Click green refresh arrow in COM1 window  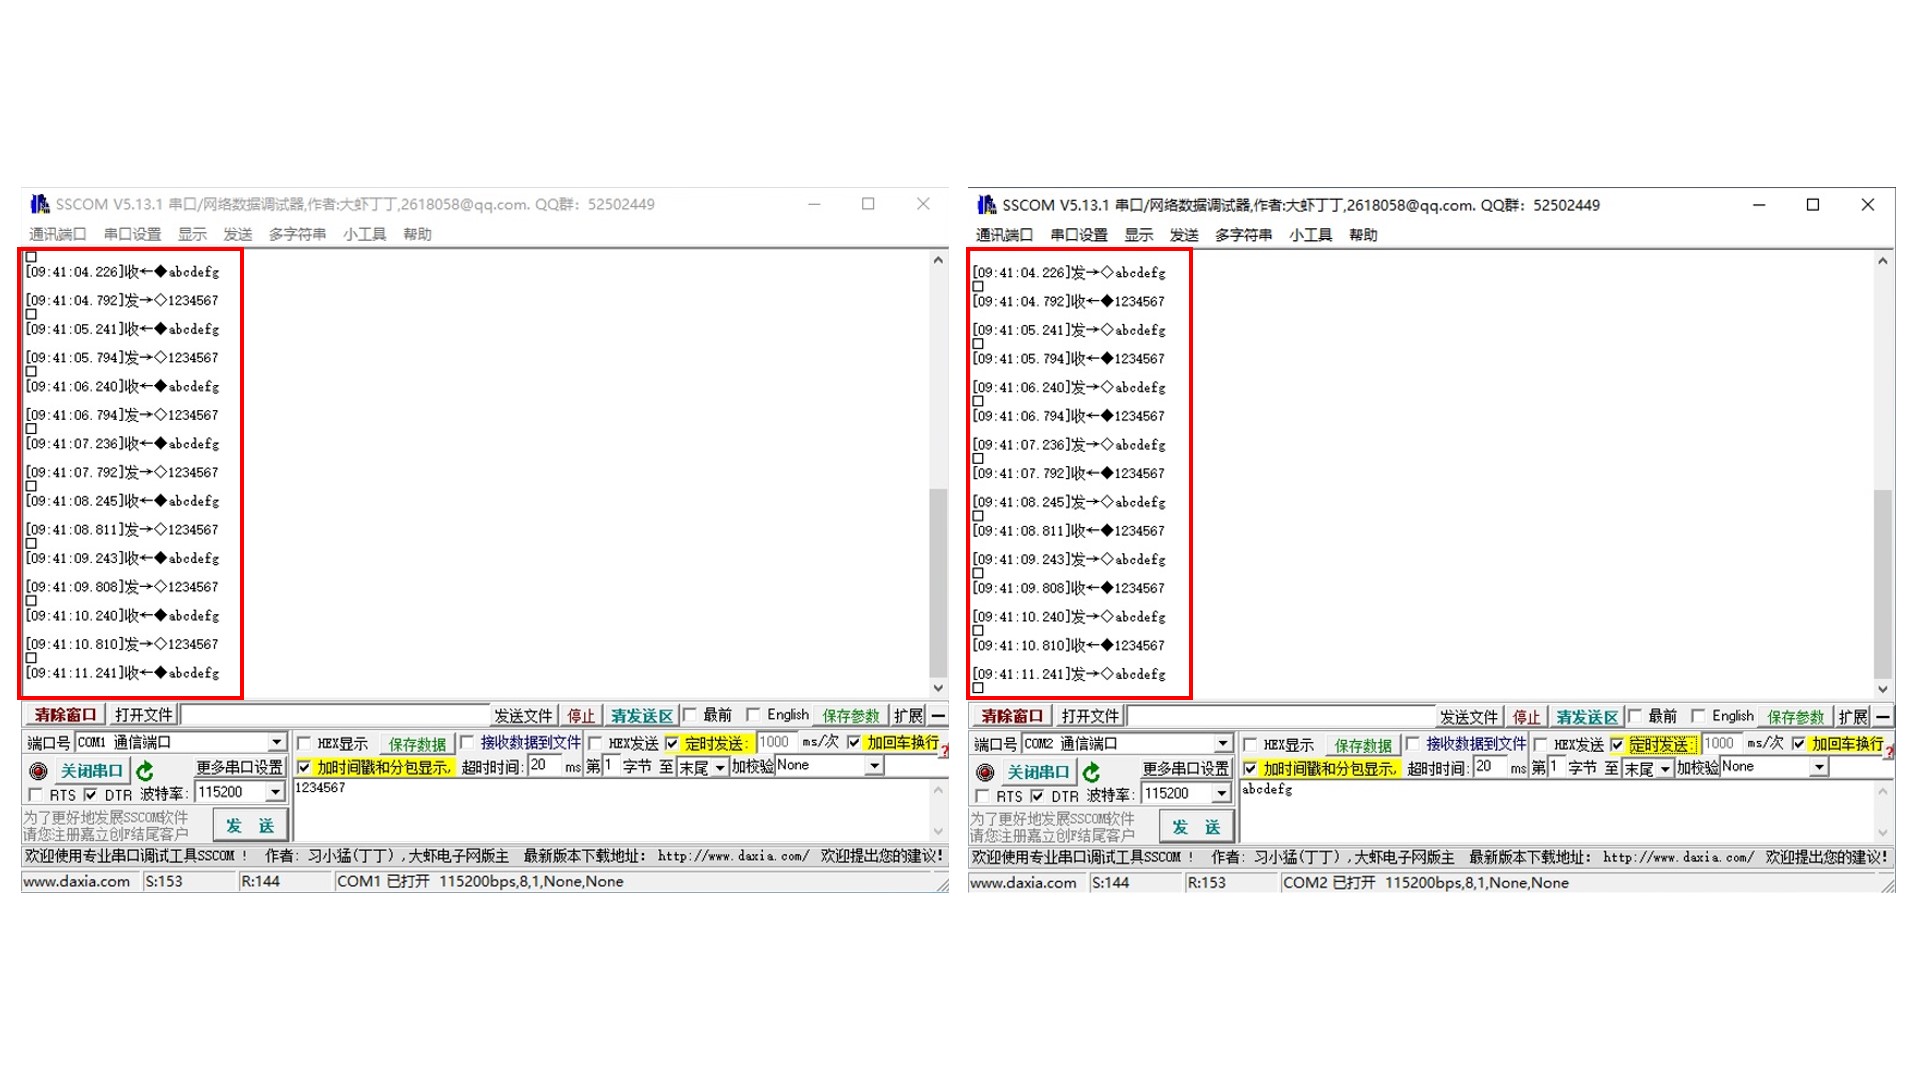coord(145,771)
